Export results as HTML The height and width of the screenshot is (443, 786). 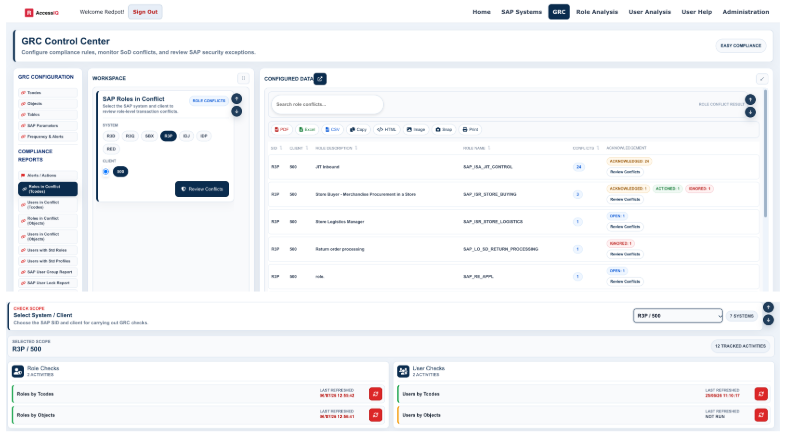[x=386, y=129]
